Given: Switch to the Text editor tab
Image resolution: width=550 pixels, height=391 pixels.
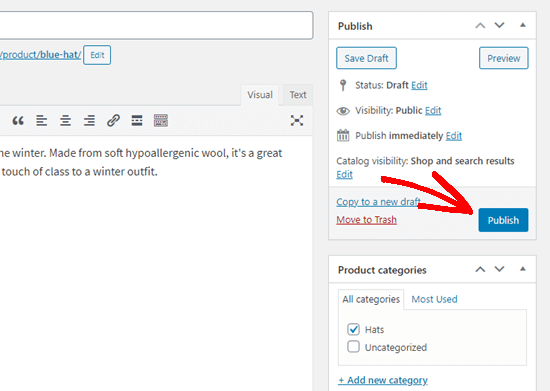Looking at the screenshot, I should 298,95.
